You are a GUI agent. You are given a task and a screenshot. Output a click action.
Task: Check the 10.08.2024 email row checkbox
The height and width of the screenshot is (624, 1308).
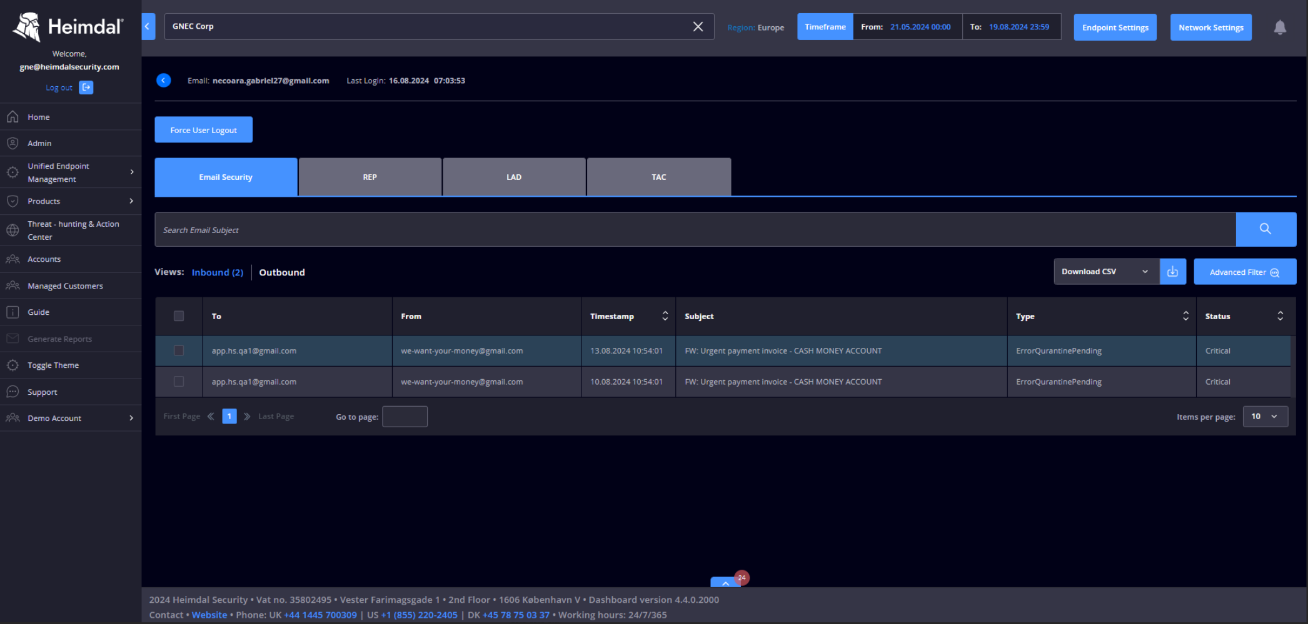(x=179, y=382)
